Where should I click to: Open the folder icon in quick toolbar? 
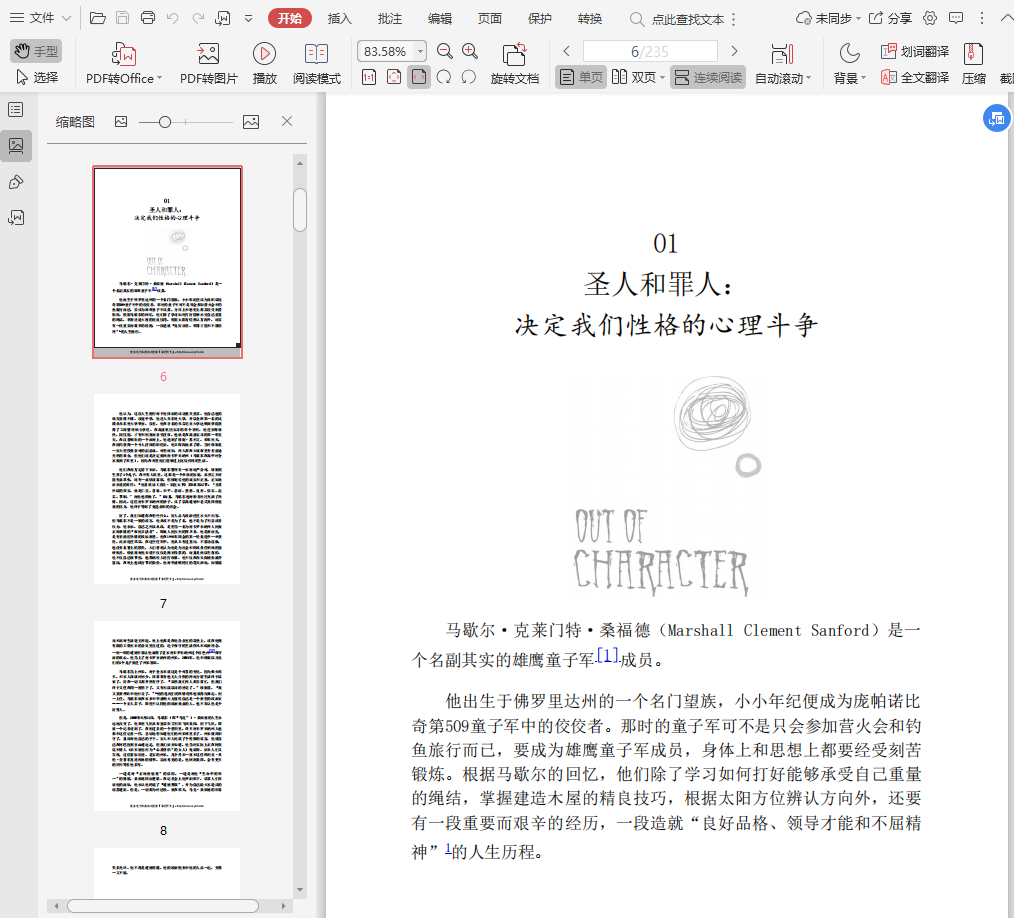[98, 18]
